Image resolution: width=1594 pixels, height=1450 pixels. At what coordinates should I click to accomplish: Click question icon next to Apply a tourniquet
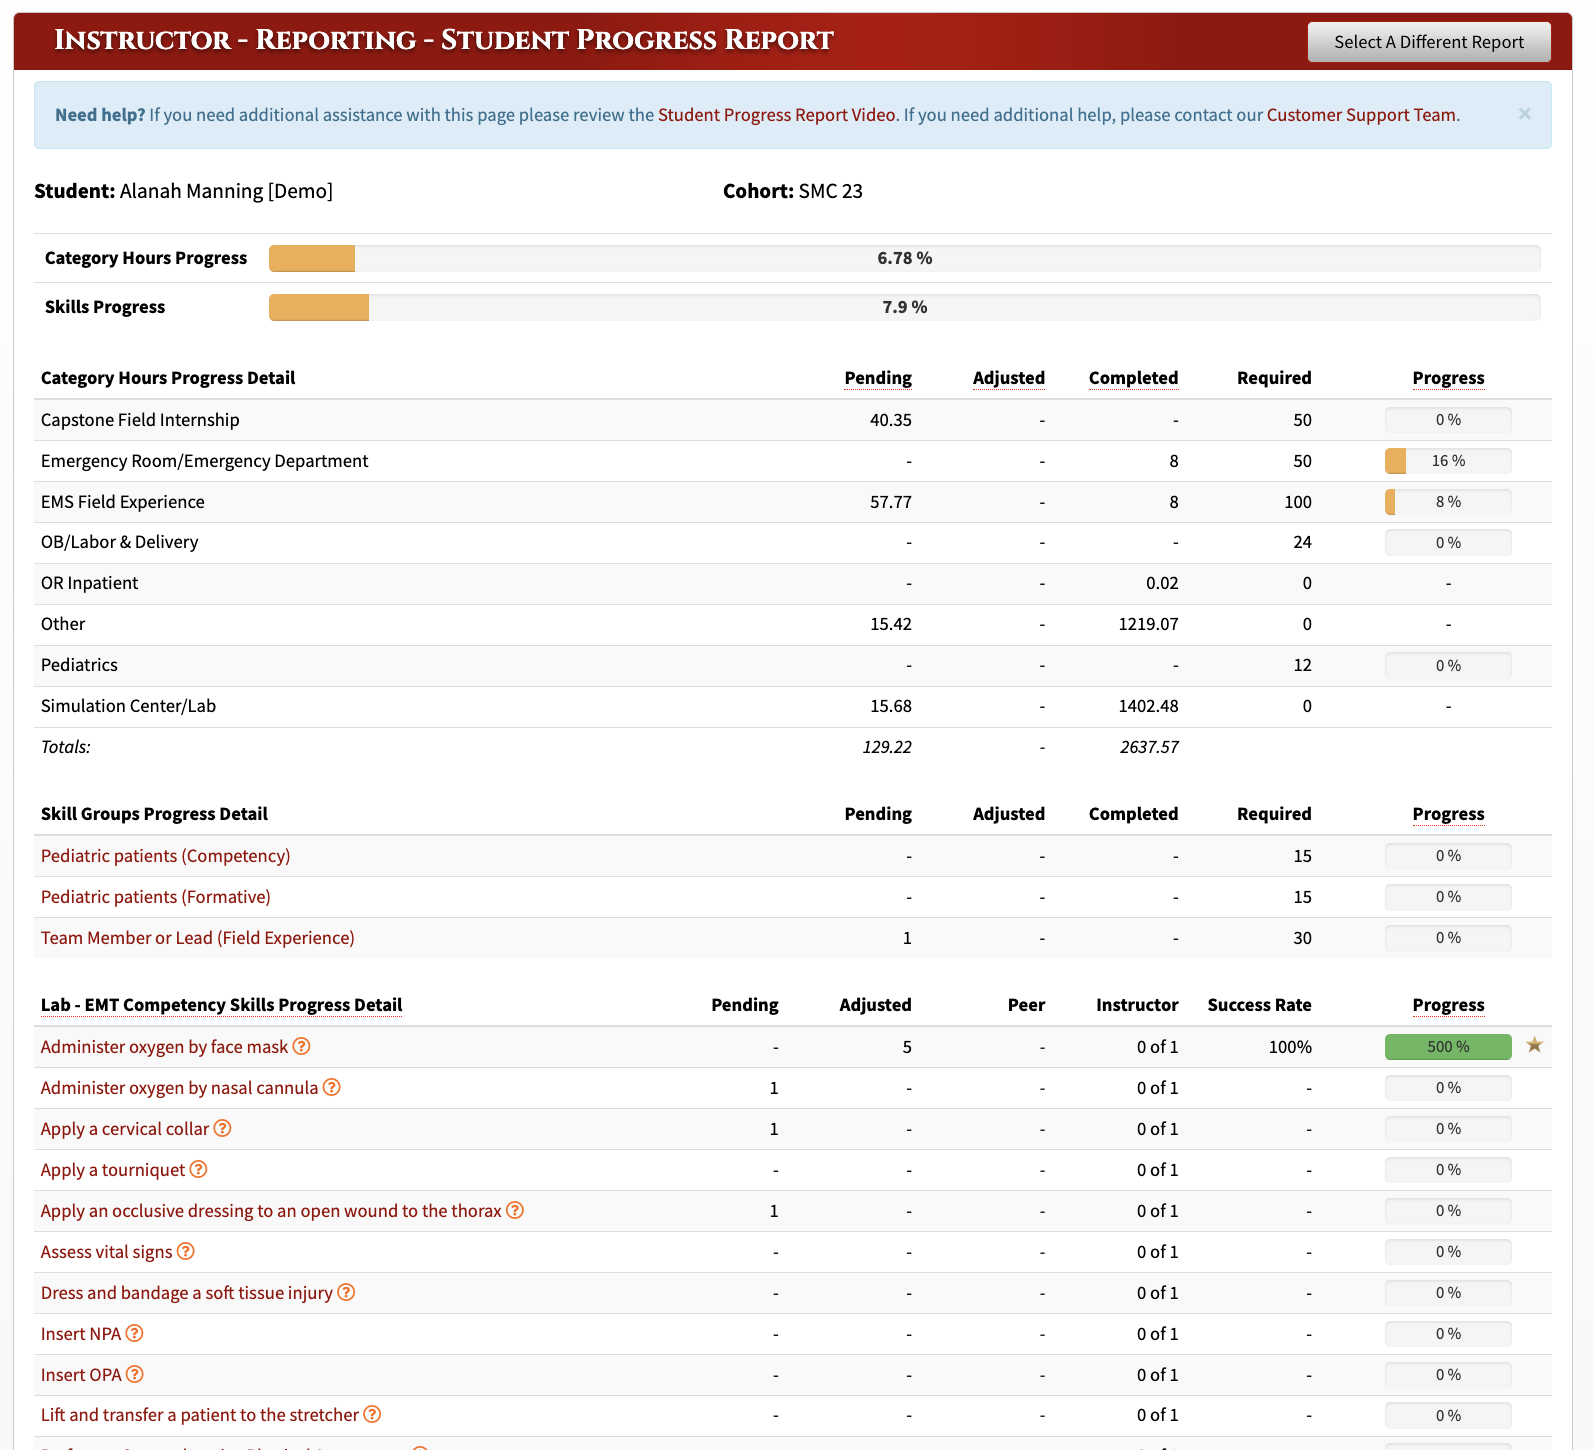(199, 1169)
